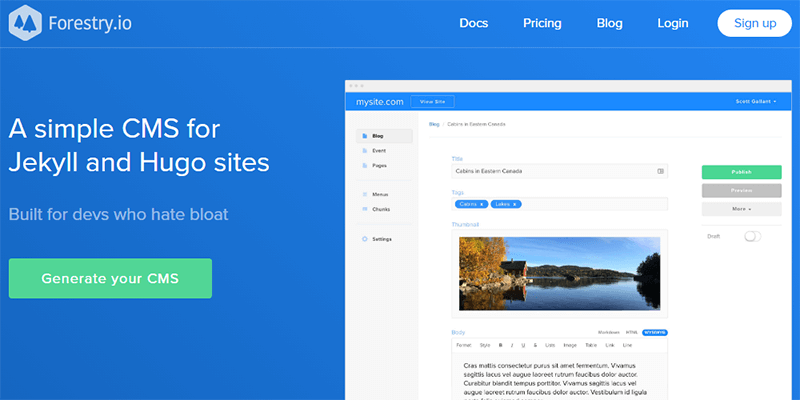Click Line in the editor toolbar
800x400 pixels.
[627, 345]
